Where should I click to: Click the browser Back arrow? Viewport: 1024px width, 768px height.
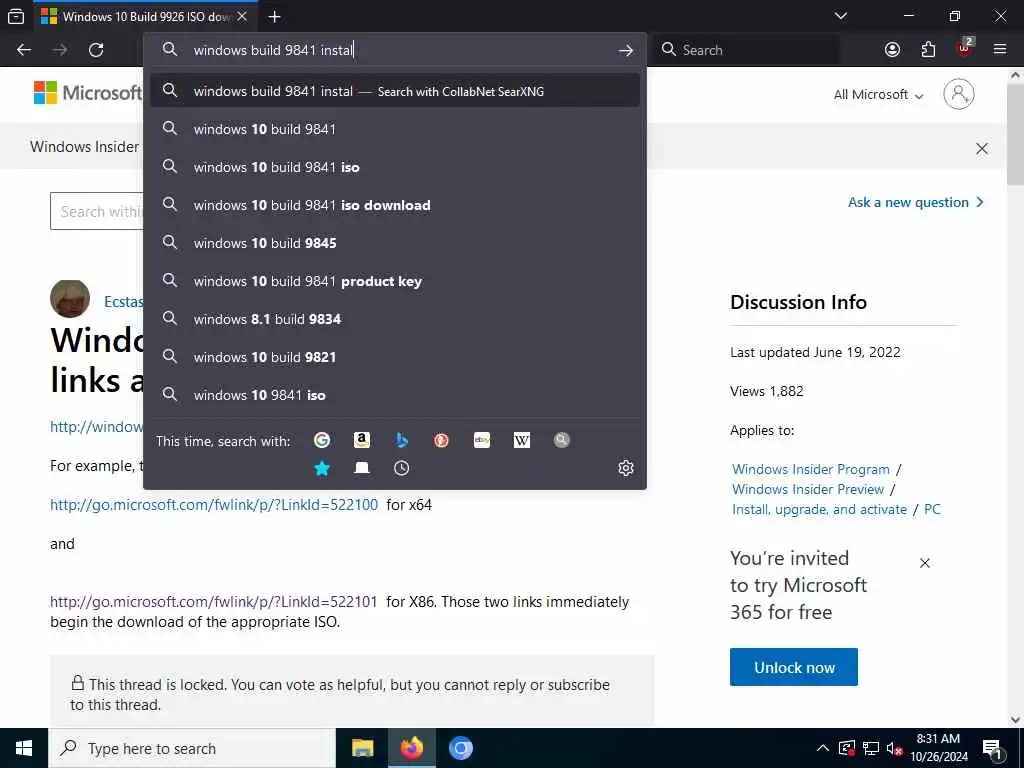24,50
